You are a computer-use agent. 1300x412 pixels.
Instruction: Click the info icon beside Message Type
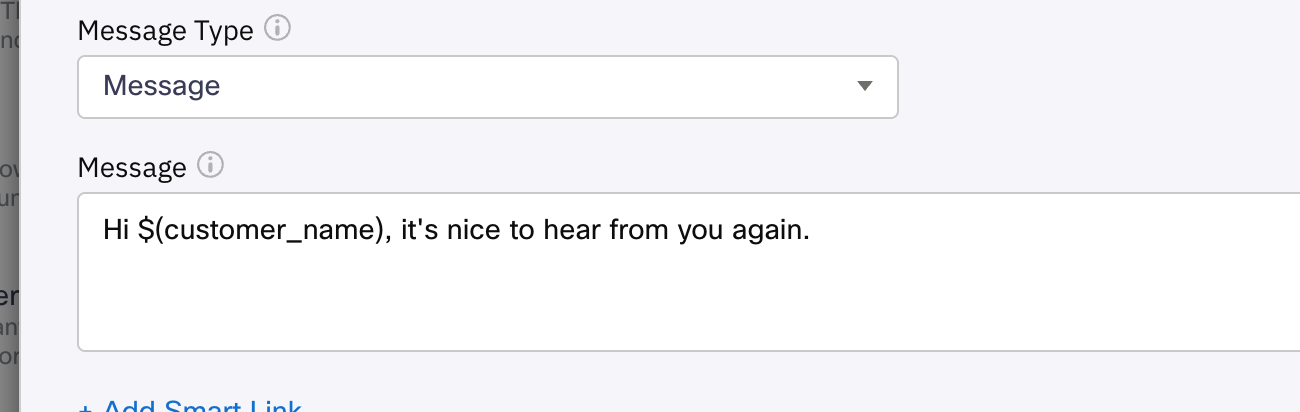277,30
